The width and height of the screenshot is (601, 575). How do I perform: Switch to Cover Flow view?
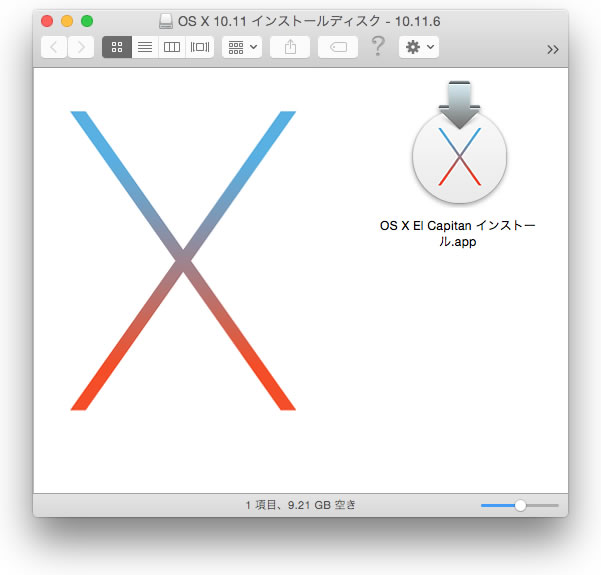200,47
